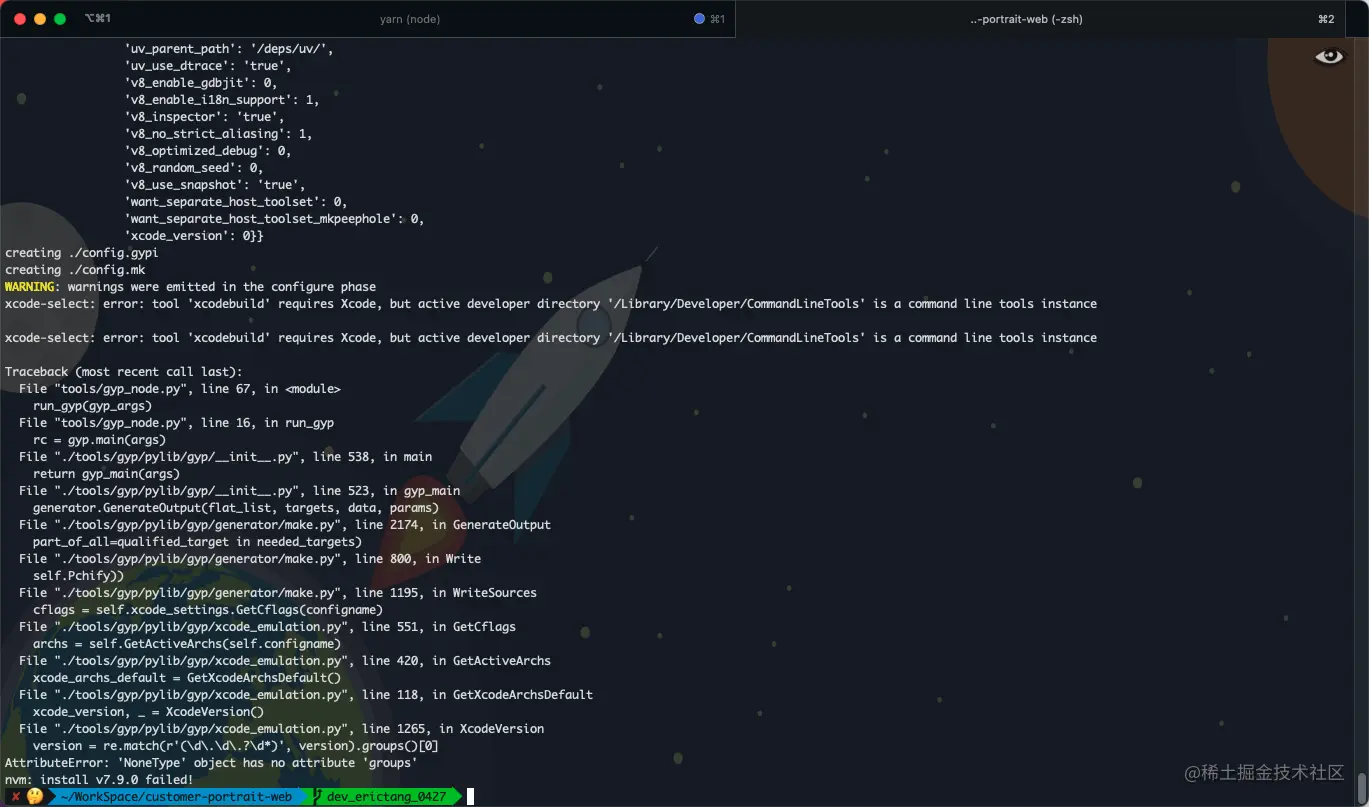
Task: Click the 'v8_inspector': 'true' line
Action: 204,117
